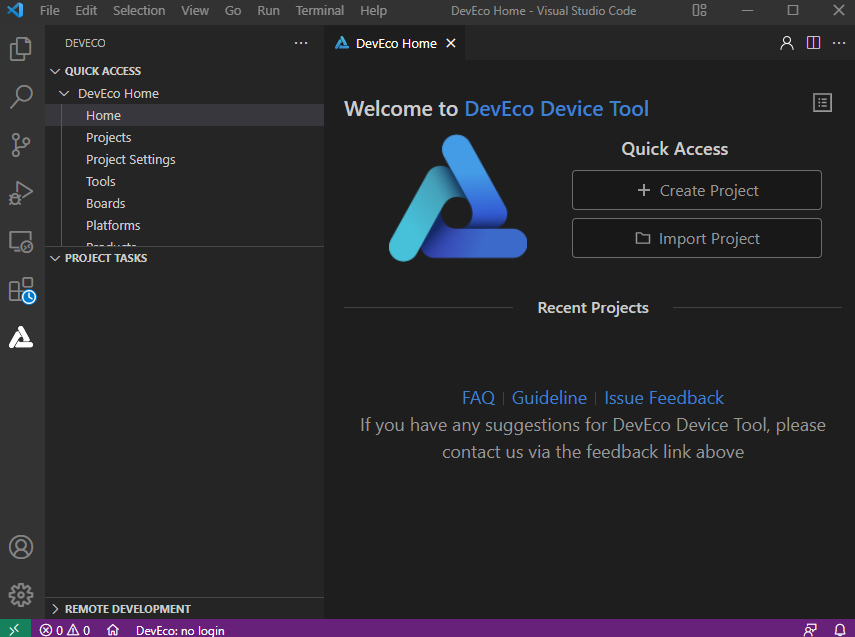Close the DevEco Home tab
The height and width of the screenshot is (637, 855).
point(451,43)
